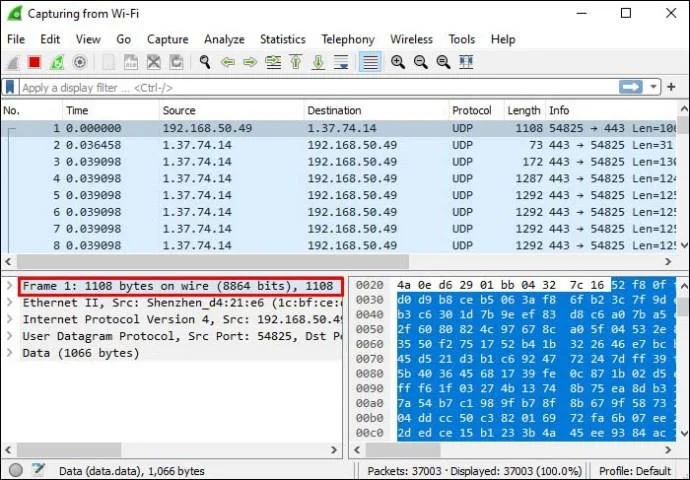Screen dimensions: 690x480
Task: Click the display filter input field
Action: coord(319,88)
